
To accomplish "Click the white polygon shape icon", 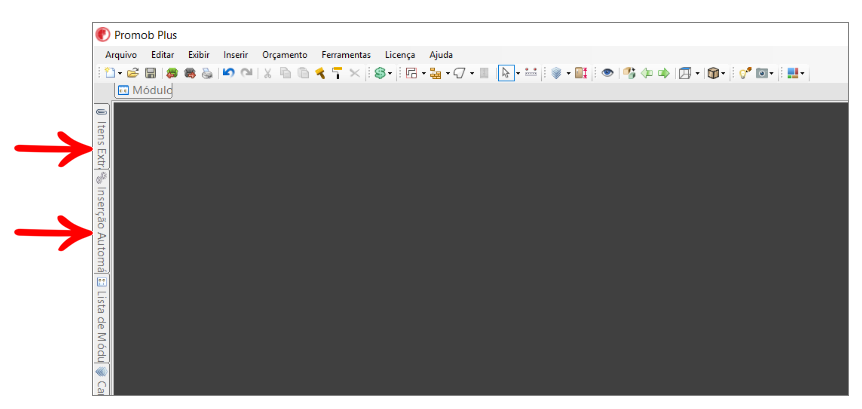I will pos(460,73).
